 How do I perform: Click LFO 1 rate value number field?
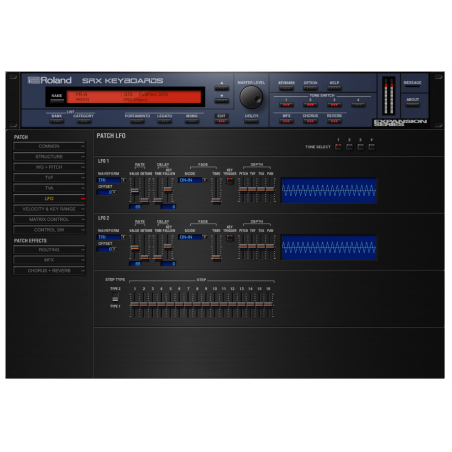tap(135, 207)
